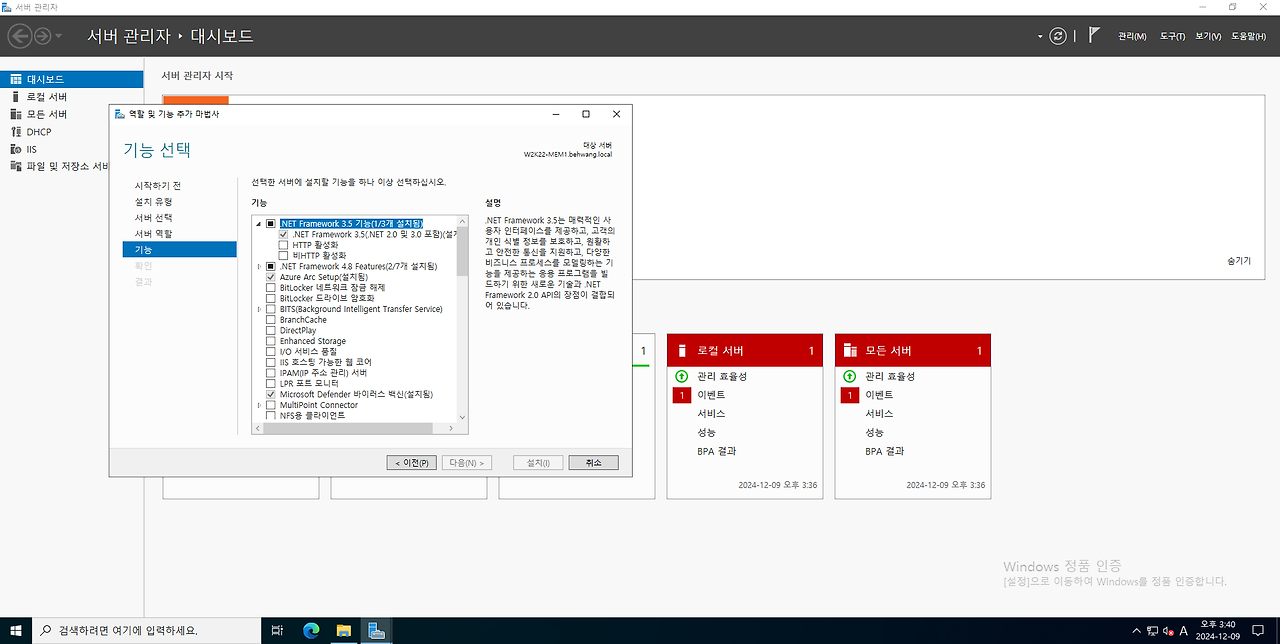Check the BranchCache feature checkbox
The height and width of the screenshot is (644, 1280).
[270, 320]
